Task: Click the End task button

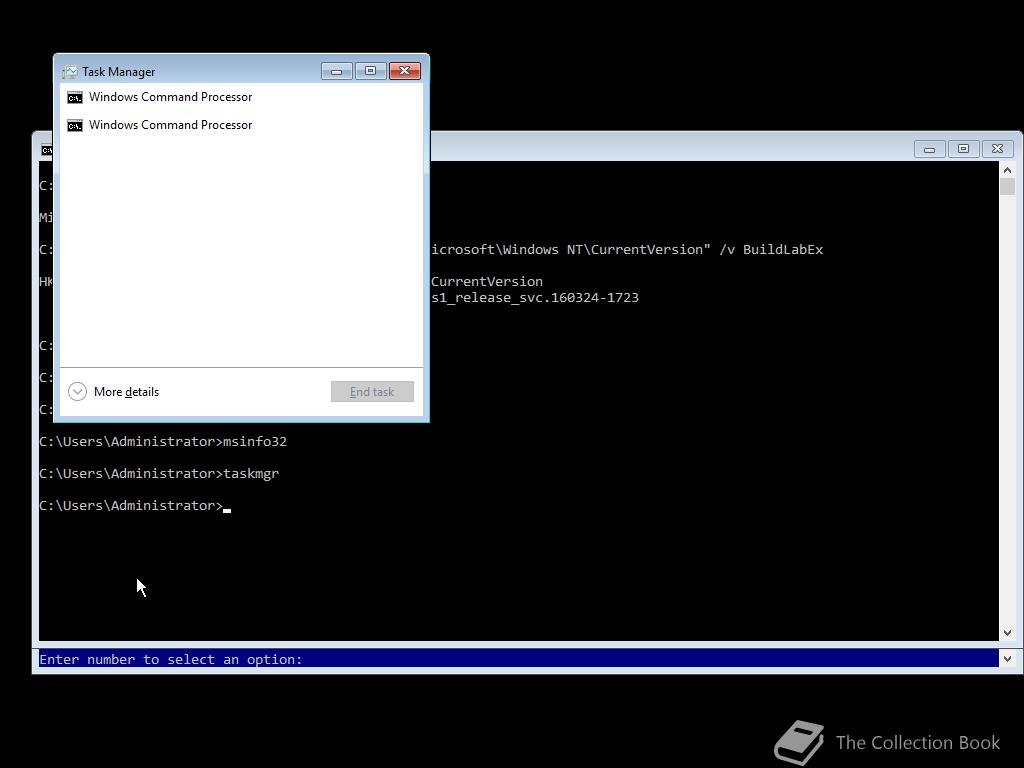Action: pyautogui.click(x=371, y=391)
